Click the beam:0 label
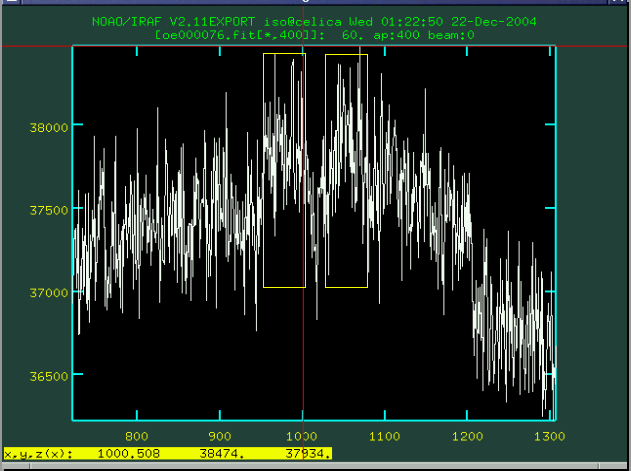631x471 pixels. (451, 35)
